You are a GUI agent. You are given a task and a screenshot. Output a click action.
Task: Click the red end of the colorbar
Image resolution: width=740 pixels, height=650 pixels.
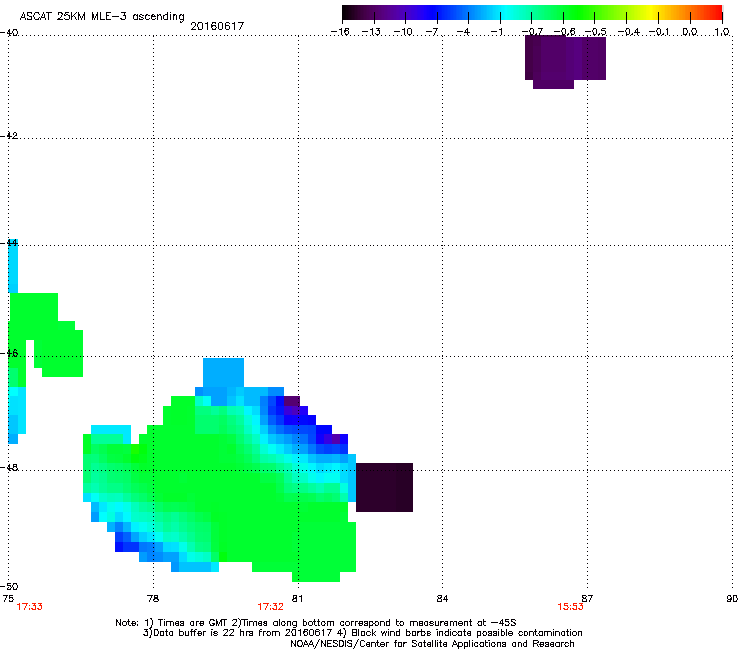tap(713, 12)
